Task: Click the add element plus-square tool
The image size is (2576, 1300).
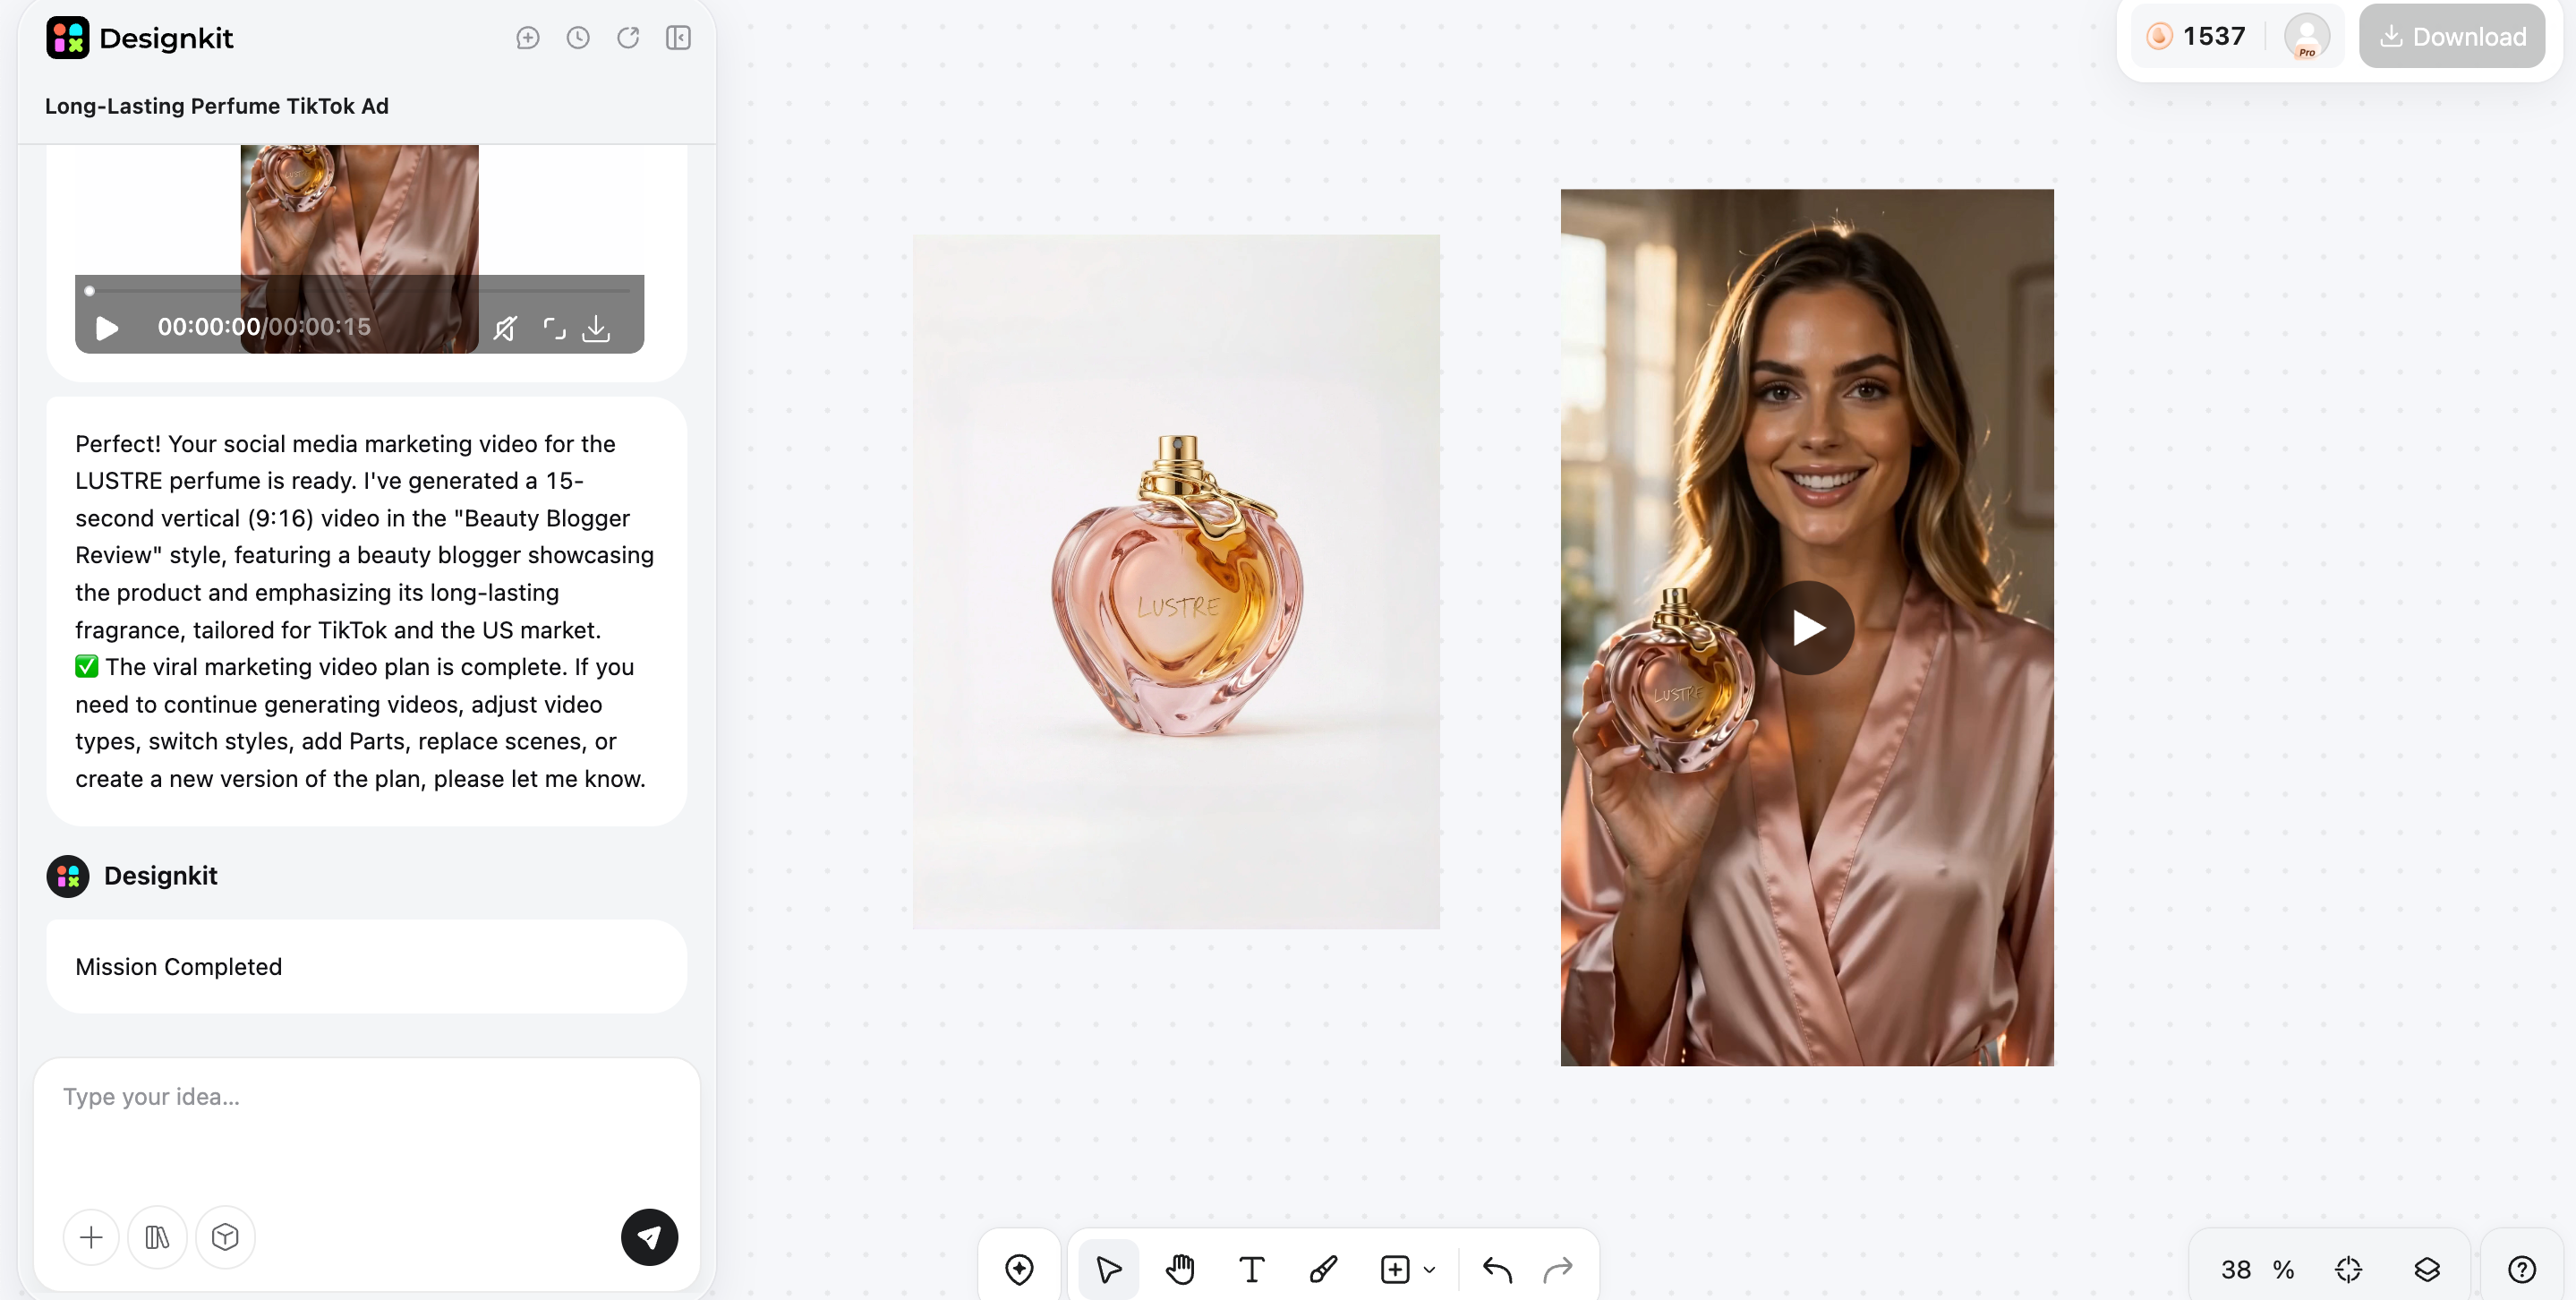Action: (1395, 1269)
